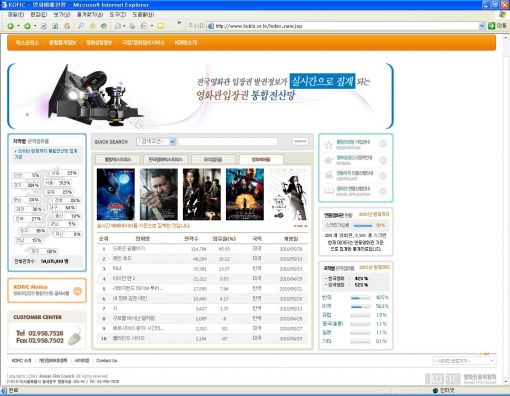Expand the Quick Search condition dropdown
Image resolution: width=510 pixels, height=396 pixels.
click(x=172, y=142)
